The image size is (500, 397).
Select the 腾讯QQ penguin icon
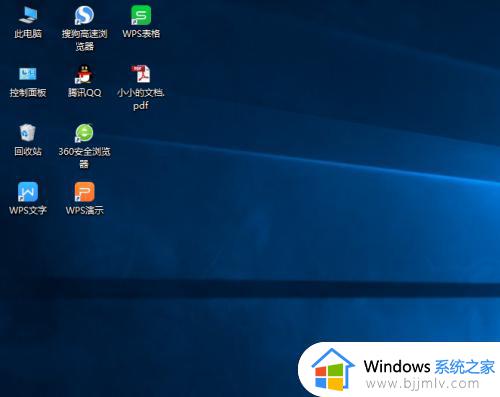[83, 74]
